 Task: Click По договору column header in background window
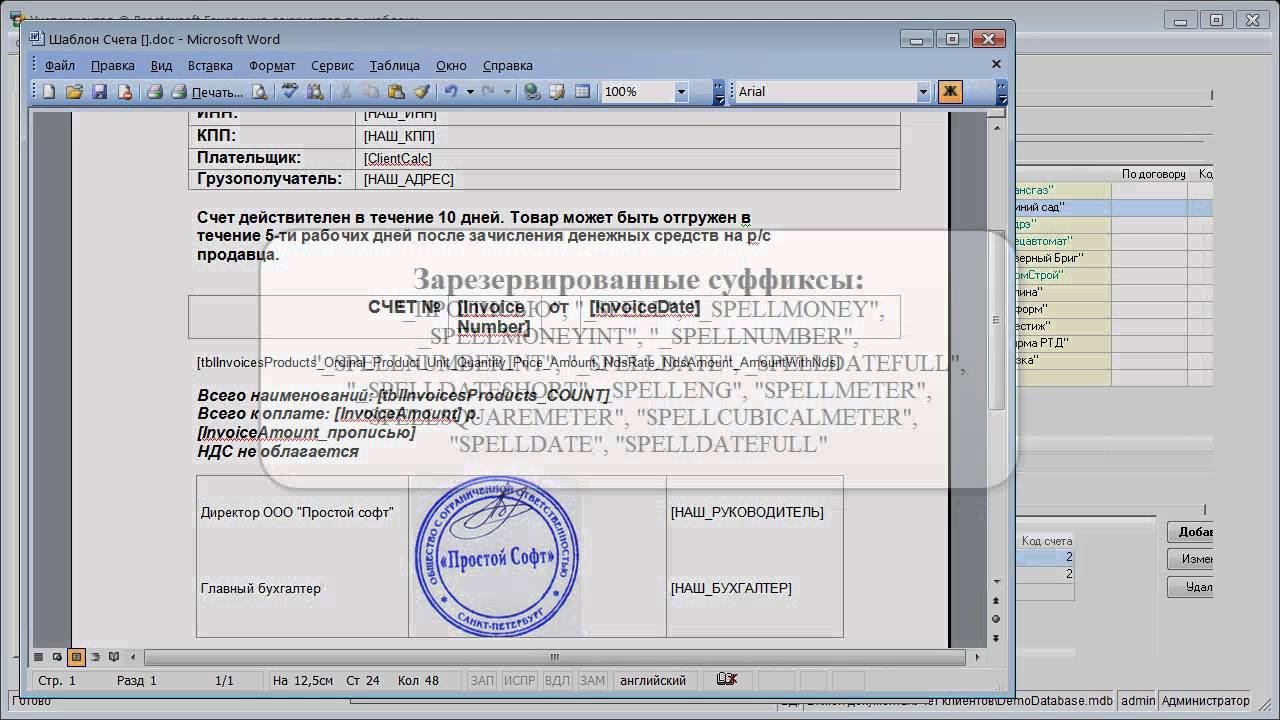point(1153,174)
